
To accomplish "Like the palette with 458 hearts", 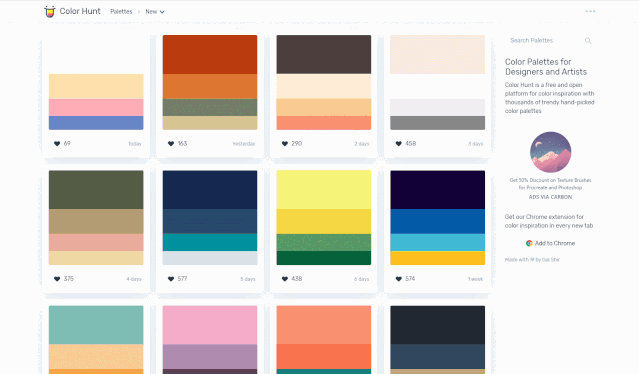I will click(399, 143).
